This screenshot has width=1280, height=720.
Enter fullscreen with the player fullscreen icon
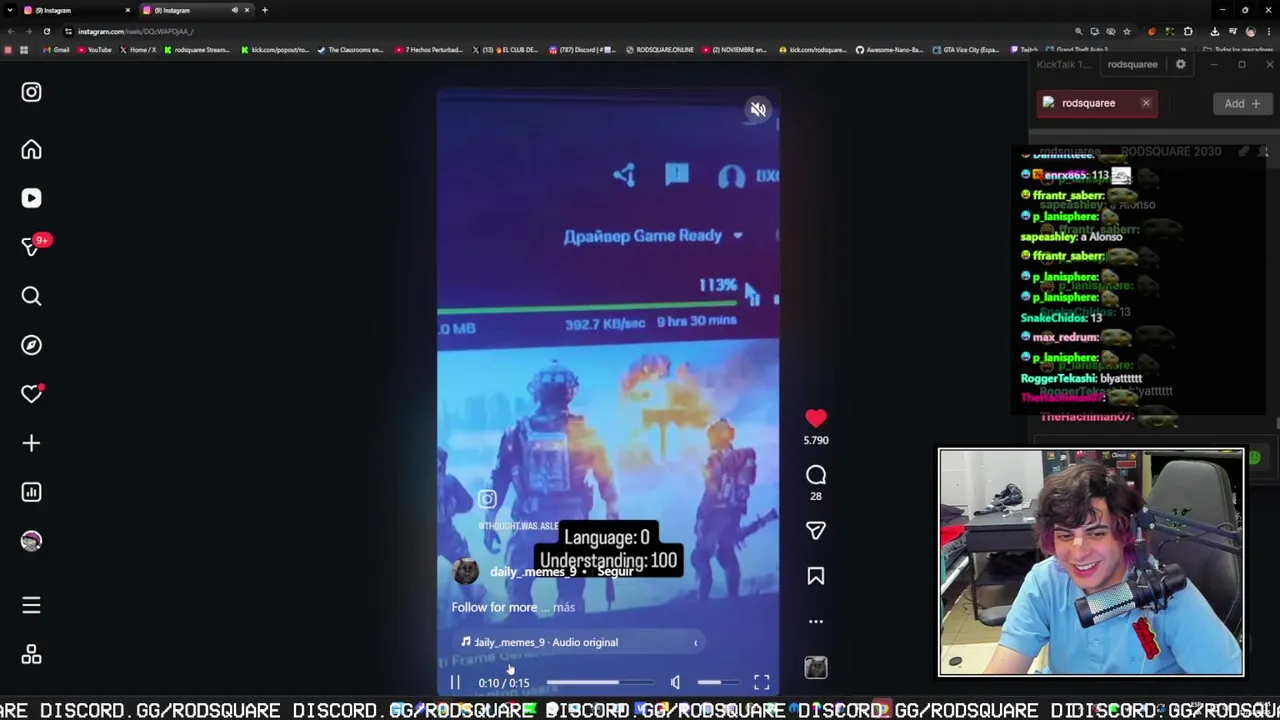[762, 683]
